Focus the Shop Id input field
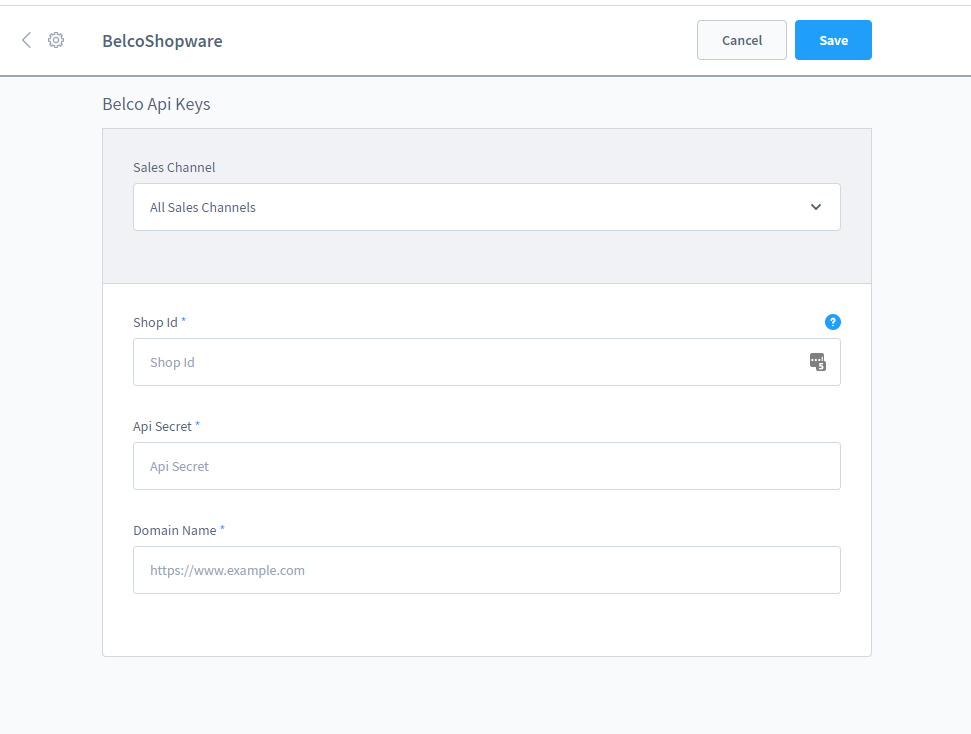 click(487, 362)
